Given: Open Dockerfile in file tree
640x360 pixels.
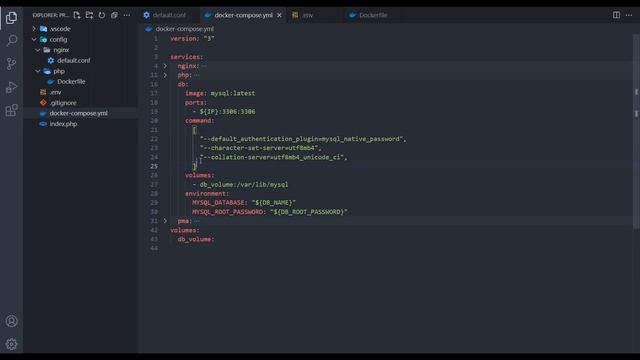Looking at the screenshot, I should pos(71,82).
